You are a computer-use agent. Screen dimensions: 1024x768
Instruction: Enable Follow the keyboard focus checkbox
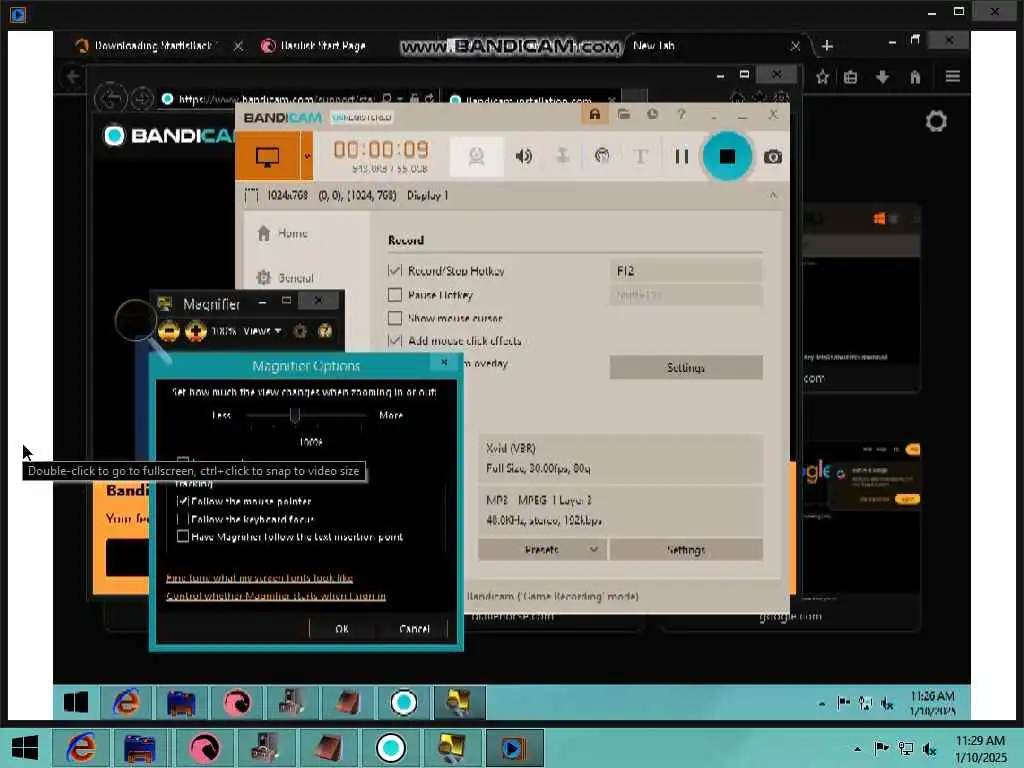183,519
